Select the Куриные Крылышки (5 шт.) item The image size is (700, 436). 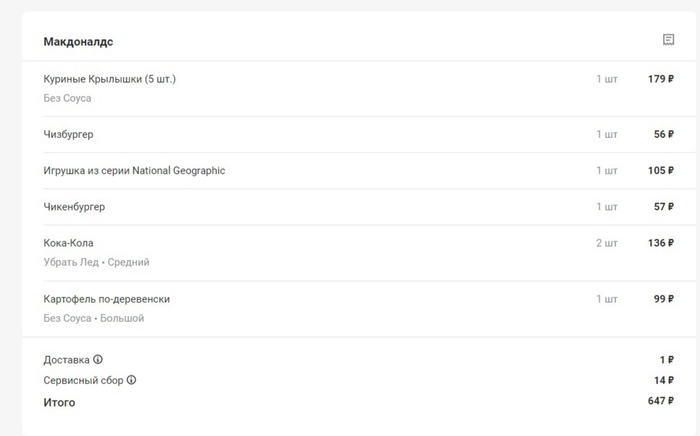click(110, 79)
